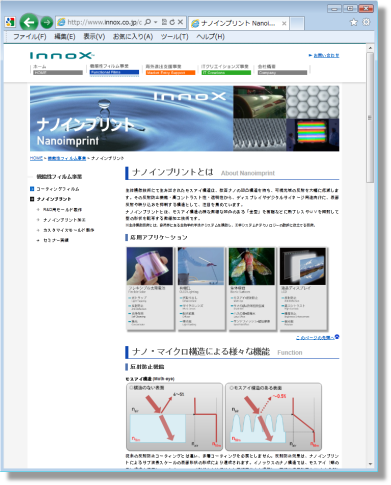Image resolution: width=391 pixels, height=485 pixels.
Task: Click the green IT Creations navigation tab
Action: point(226,72)
